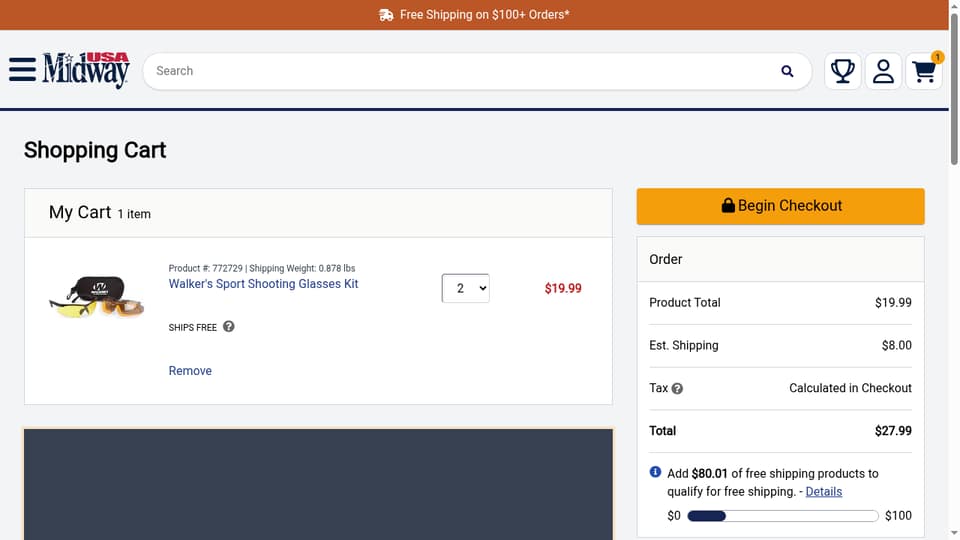
Task: Click the Tax help question icon
Action: (677, 389)
